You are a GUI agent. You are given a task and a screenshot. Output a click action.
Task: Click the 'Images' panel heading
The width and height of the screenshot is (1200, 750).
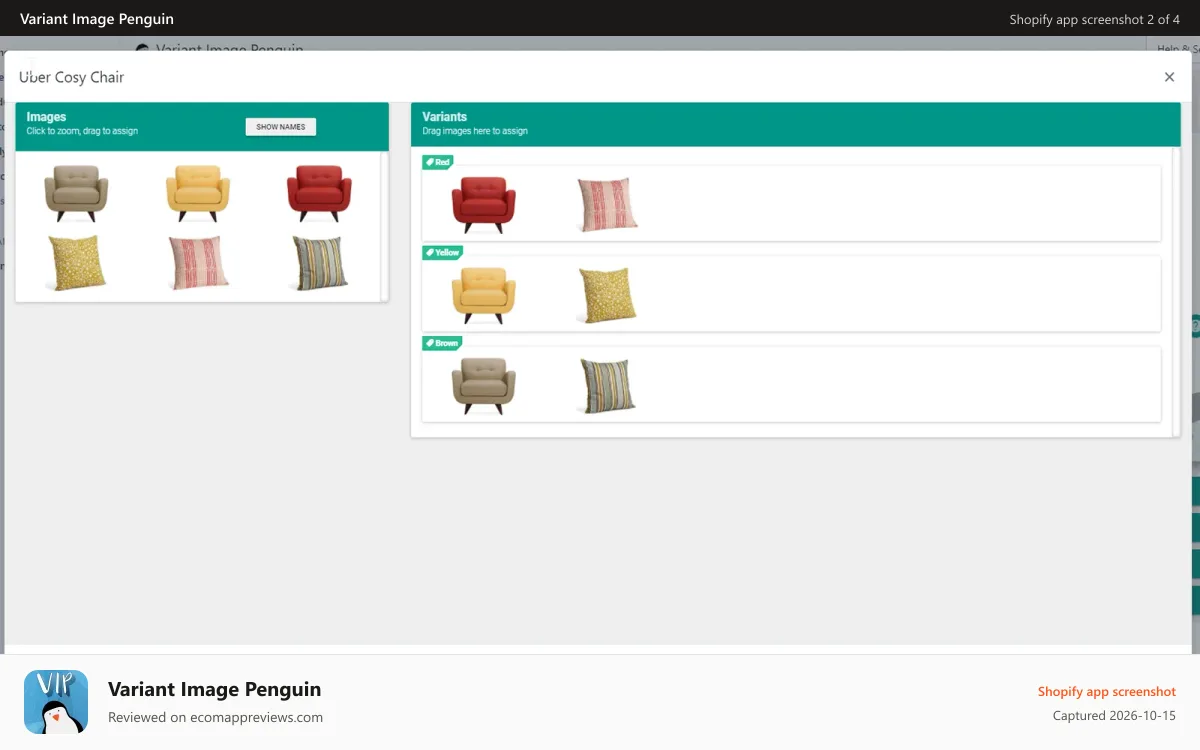click(46, 117)
